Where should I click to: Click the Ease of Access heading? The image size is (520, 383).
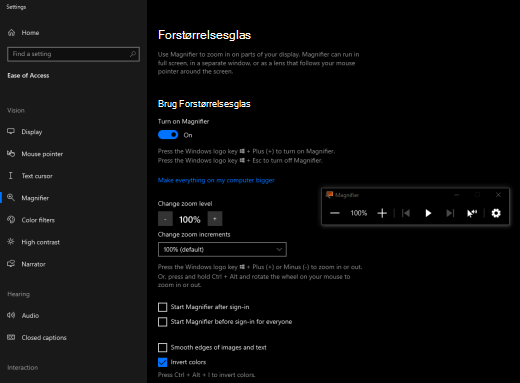click(28, 76)
